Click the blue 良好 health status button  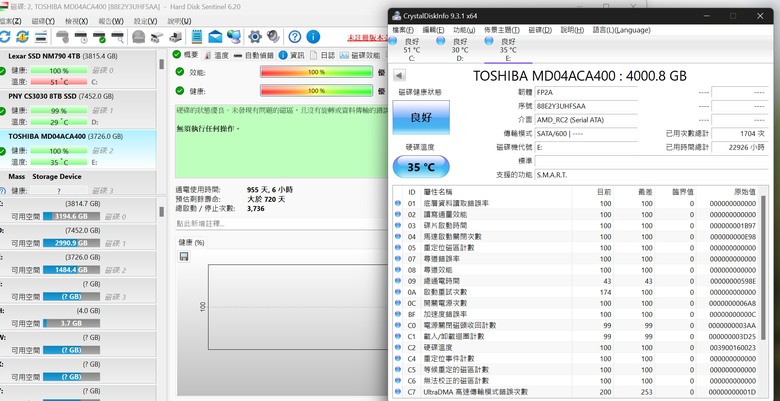coord(421,117)
